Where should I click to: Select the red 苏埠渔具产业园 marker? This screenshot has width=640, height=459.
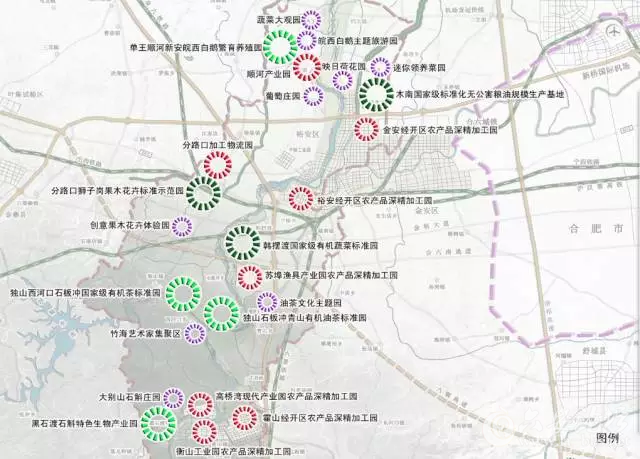[x=249, y=277]
